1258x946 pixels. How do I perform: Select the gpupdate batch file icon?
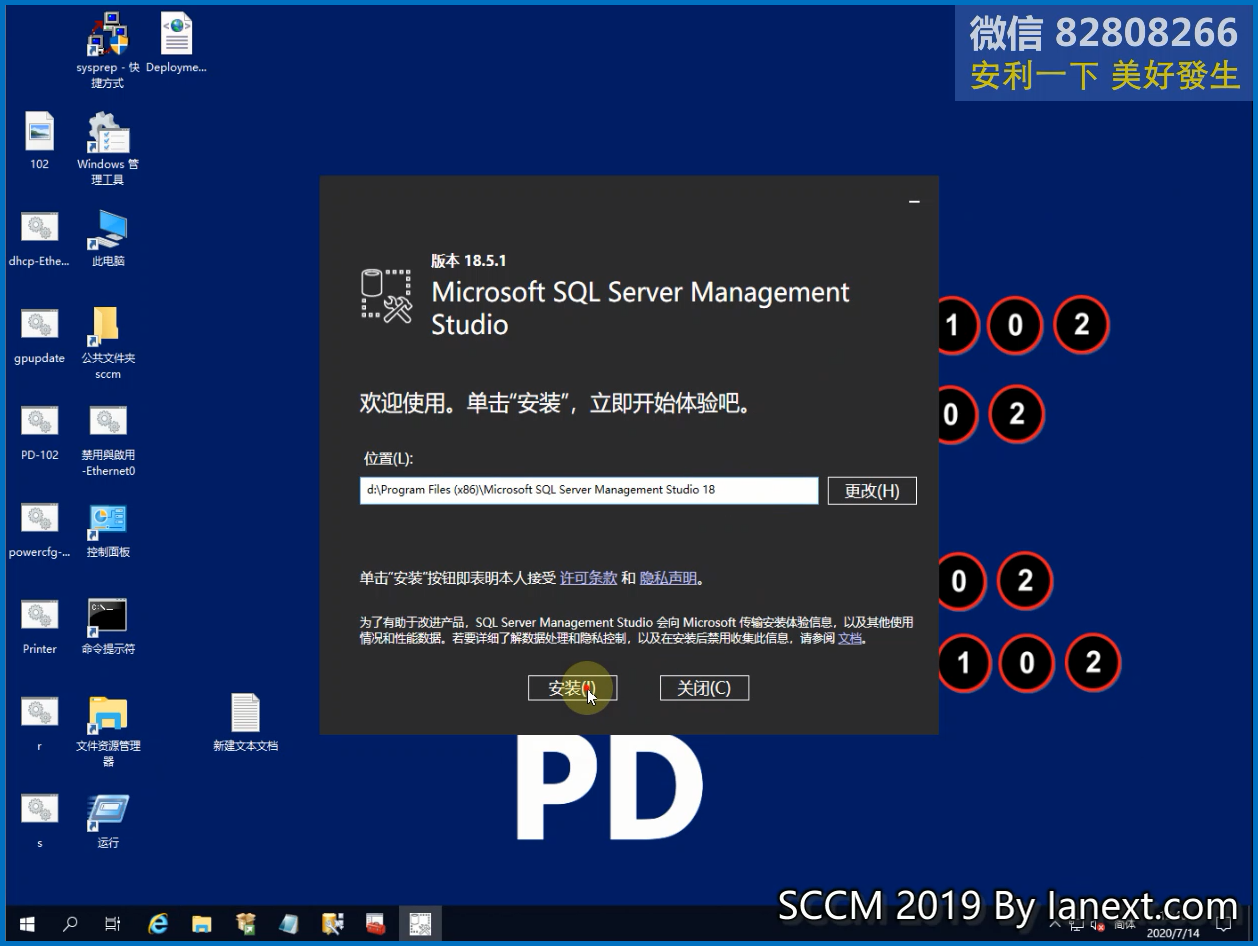(x=40, y=335)
